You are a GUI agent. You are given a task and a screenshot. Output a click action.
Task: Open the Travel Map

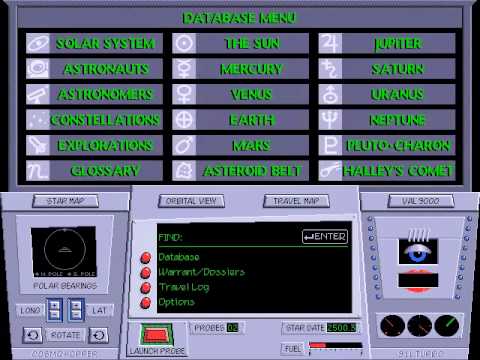pyautogui.click(x=296, y=201)
